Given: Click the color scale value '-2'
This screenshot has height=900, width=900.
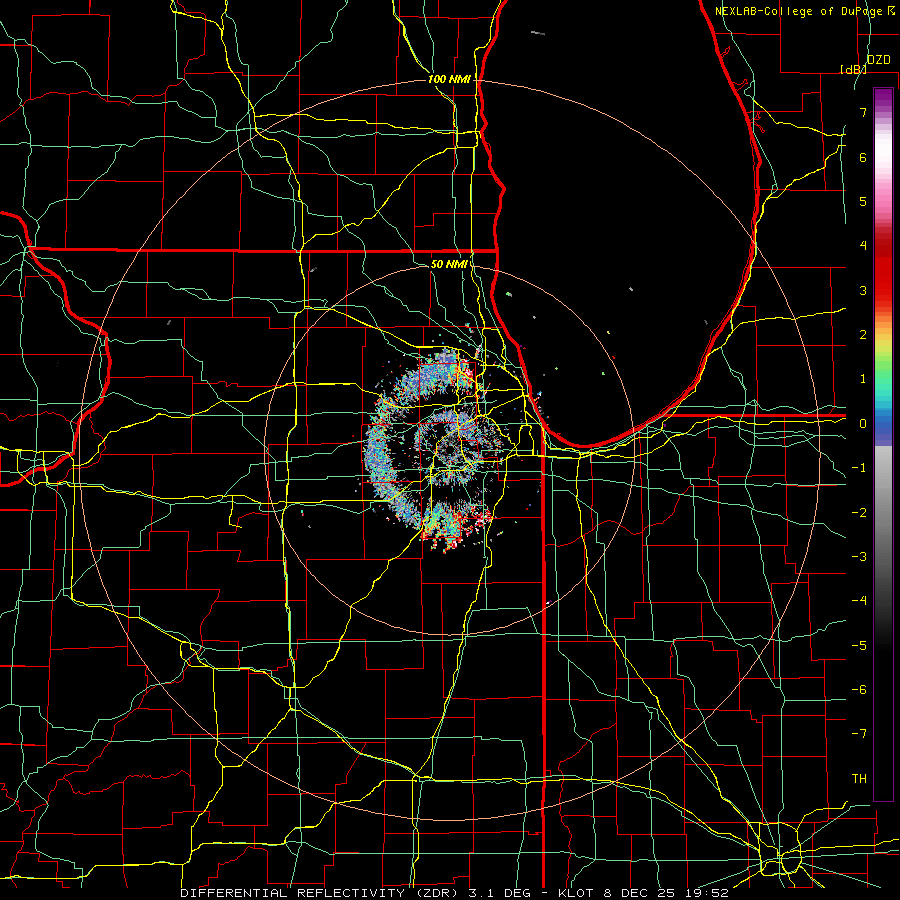Looking at the screenshot, I should (x=859, y=513).
